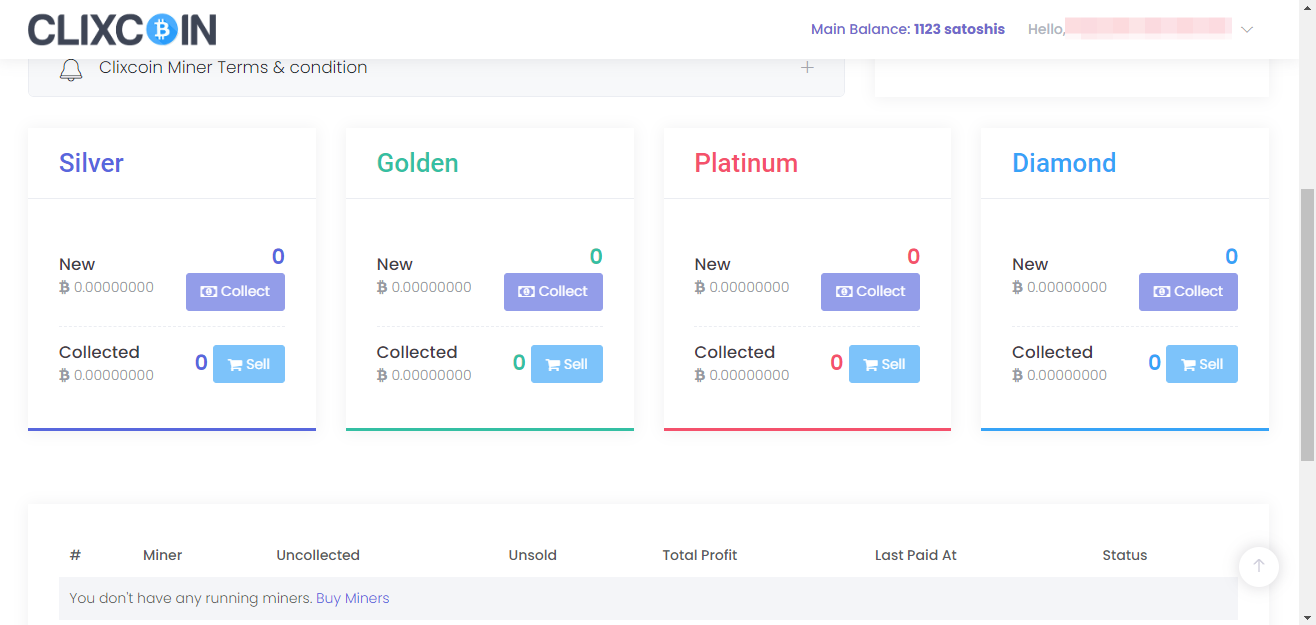Click the Platinum card heading

[x=746, y=163]
